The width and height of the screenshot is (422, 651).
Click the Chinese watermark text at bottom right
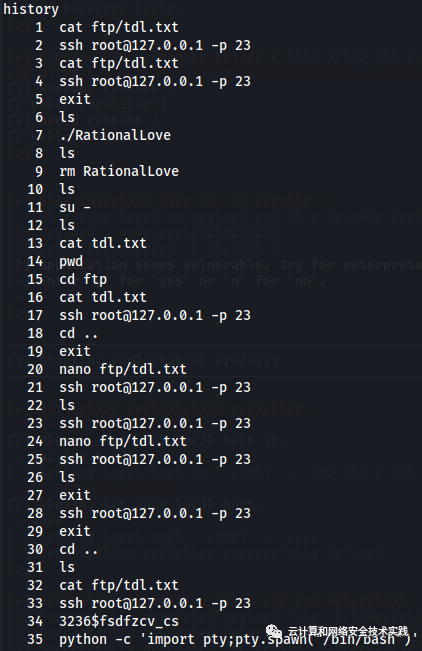[x=348, y=632]
